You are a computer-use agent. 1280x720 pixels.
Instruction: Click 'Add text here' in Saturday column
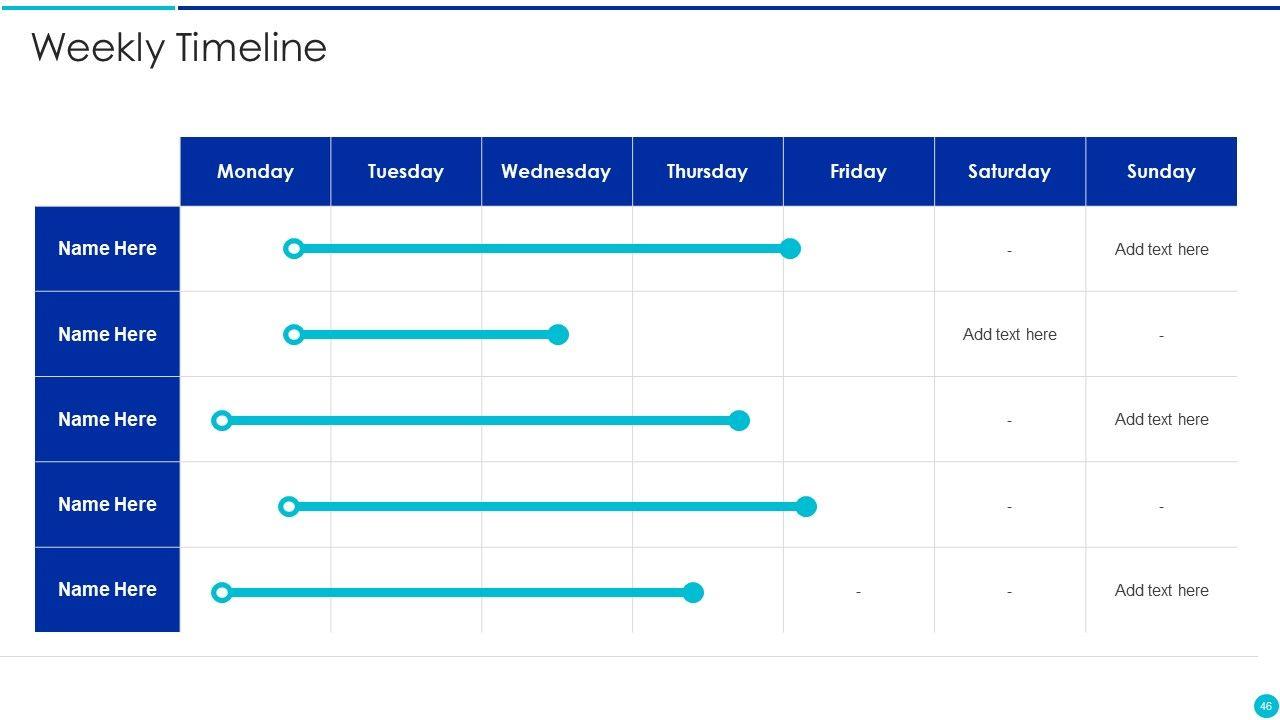[x=1009, y=334]
